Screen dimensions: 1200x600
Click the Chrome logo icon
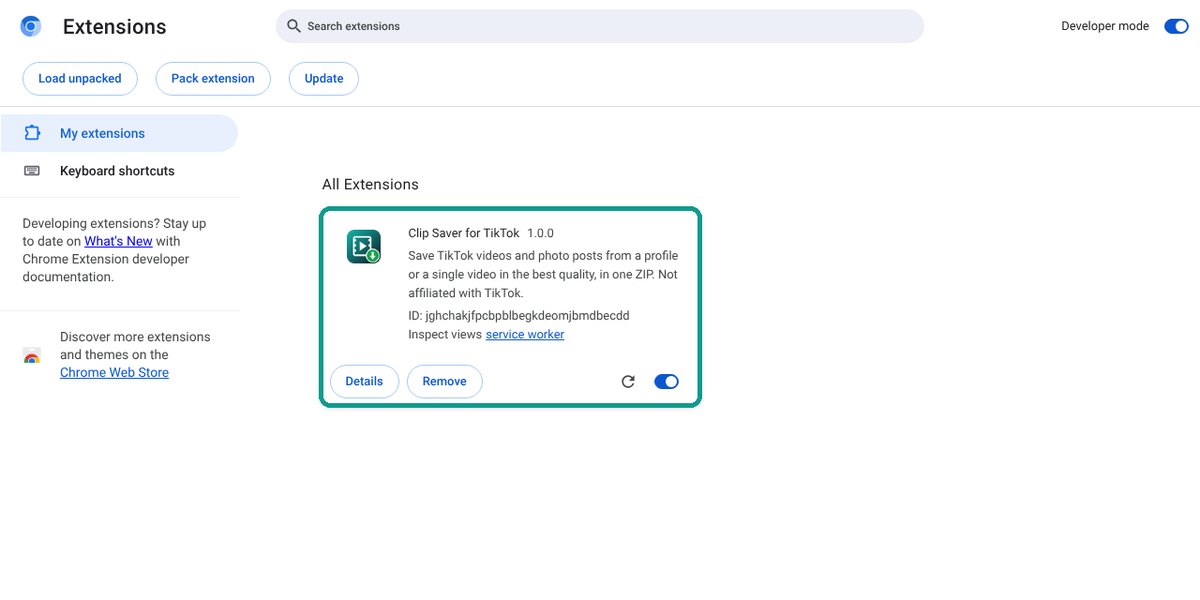[31, 26]
